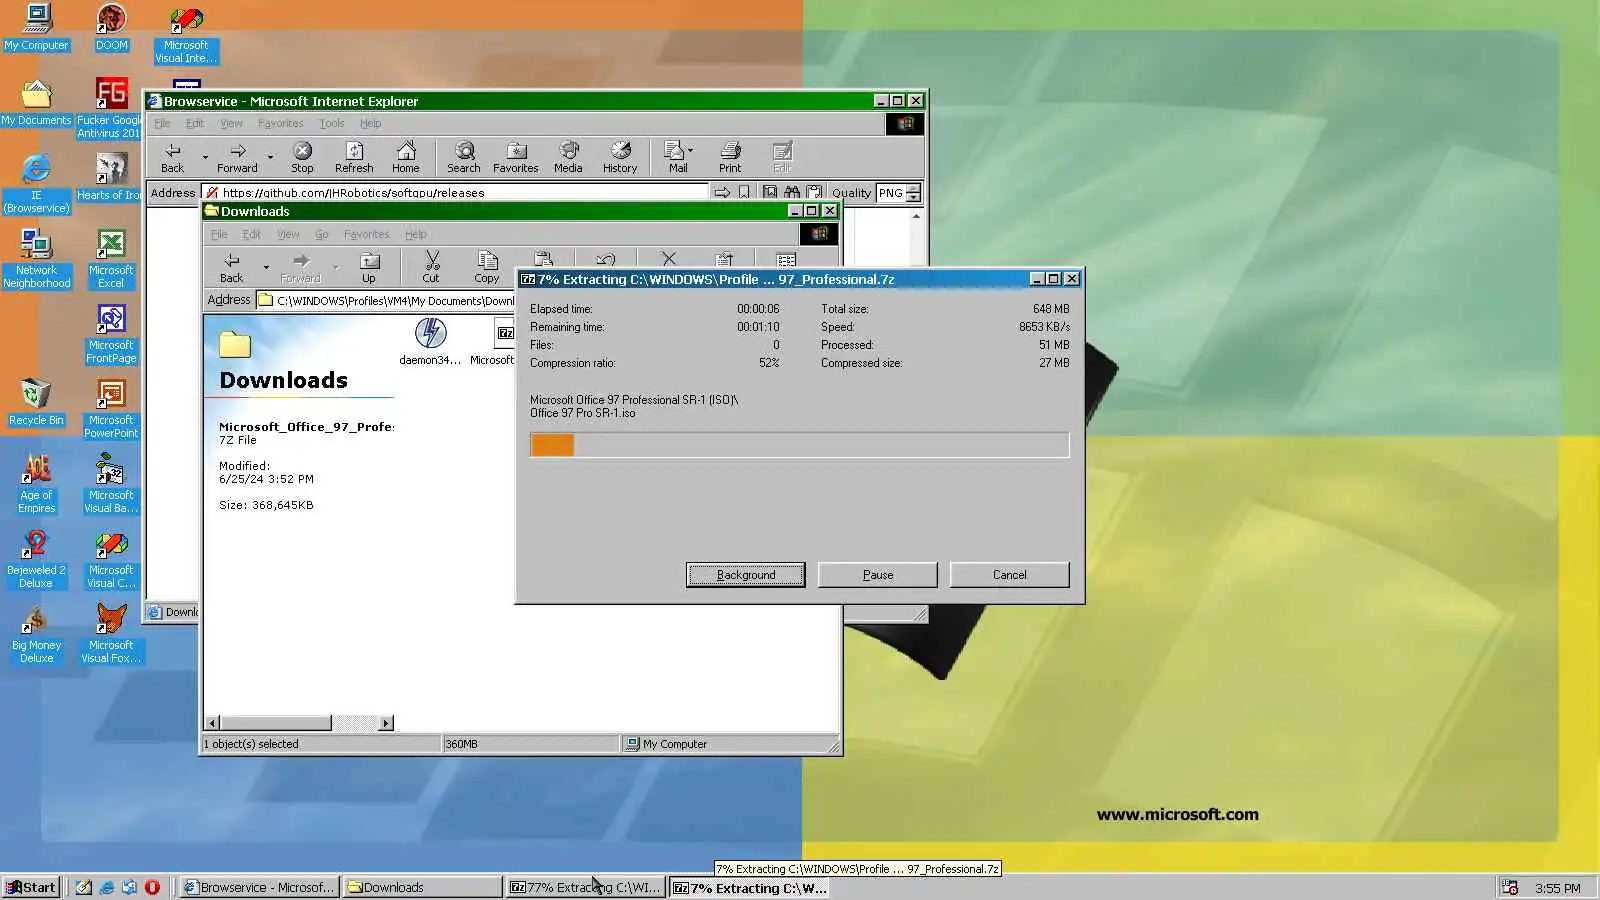This screenshot has width=1600, height=900.
Task: Go Home in Internet Explorer toolbar
Action: (x=406, y=157)
